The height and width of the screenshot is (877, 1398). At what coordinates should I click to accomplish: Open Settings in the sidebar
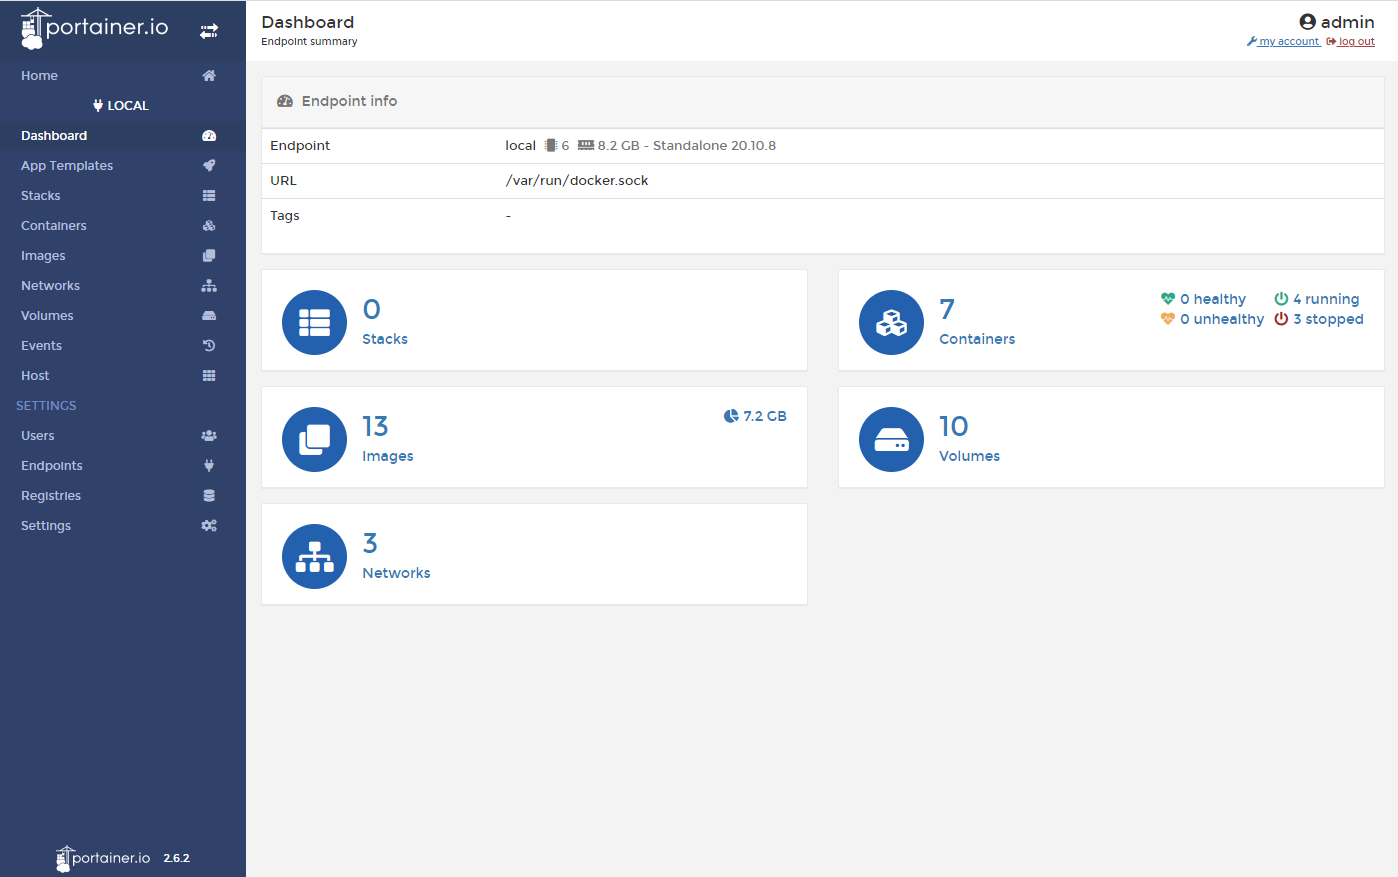[x=123, y=526]
